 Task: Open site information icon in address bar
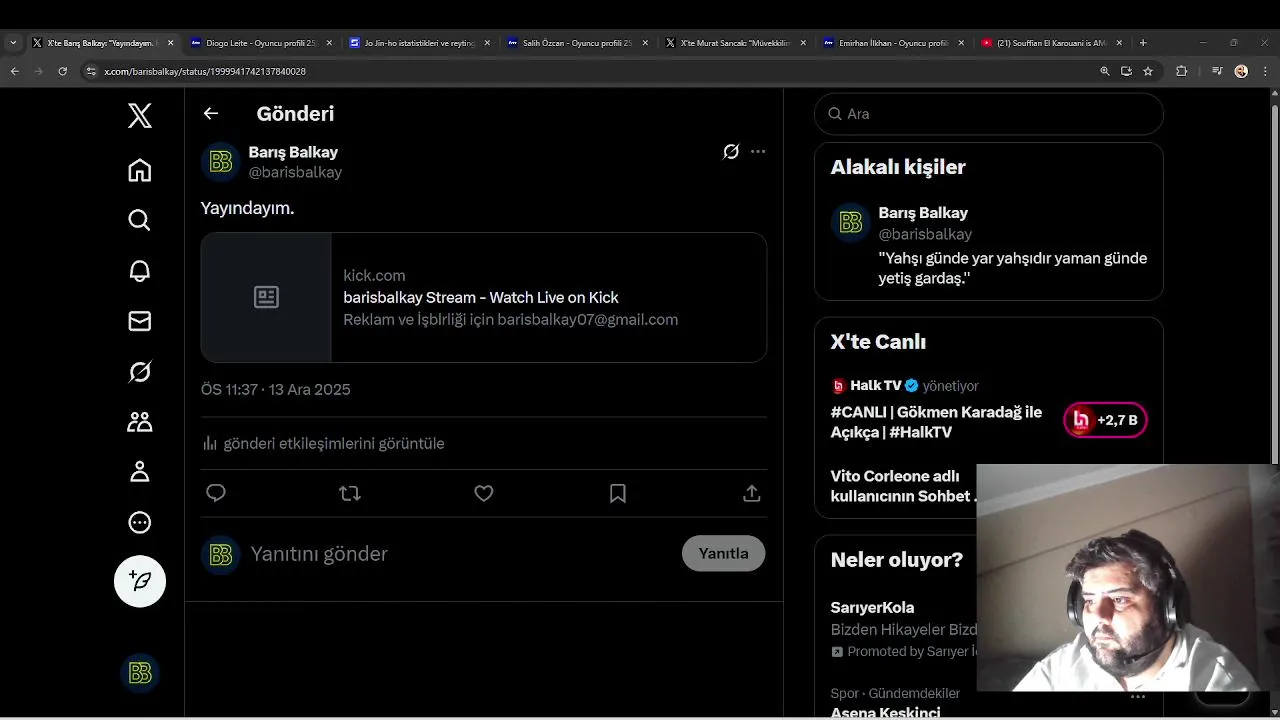pyautogui.click(x=91, y=71)
